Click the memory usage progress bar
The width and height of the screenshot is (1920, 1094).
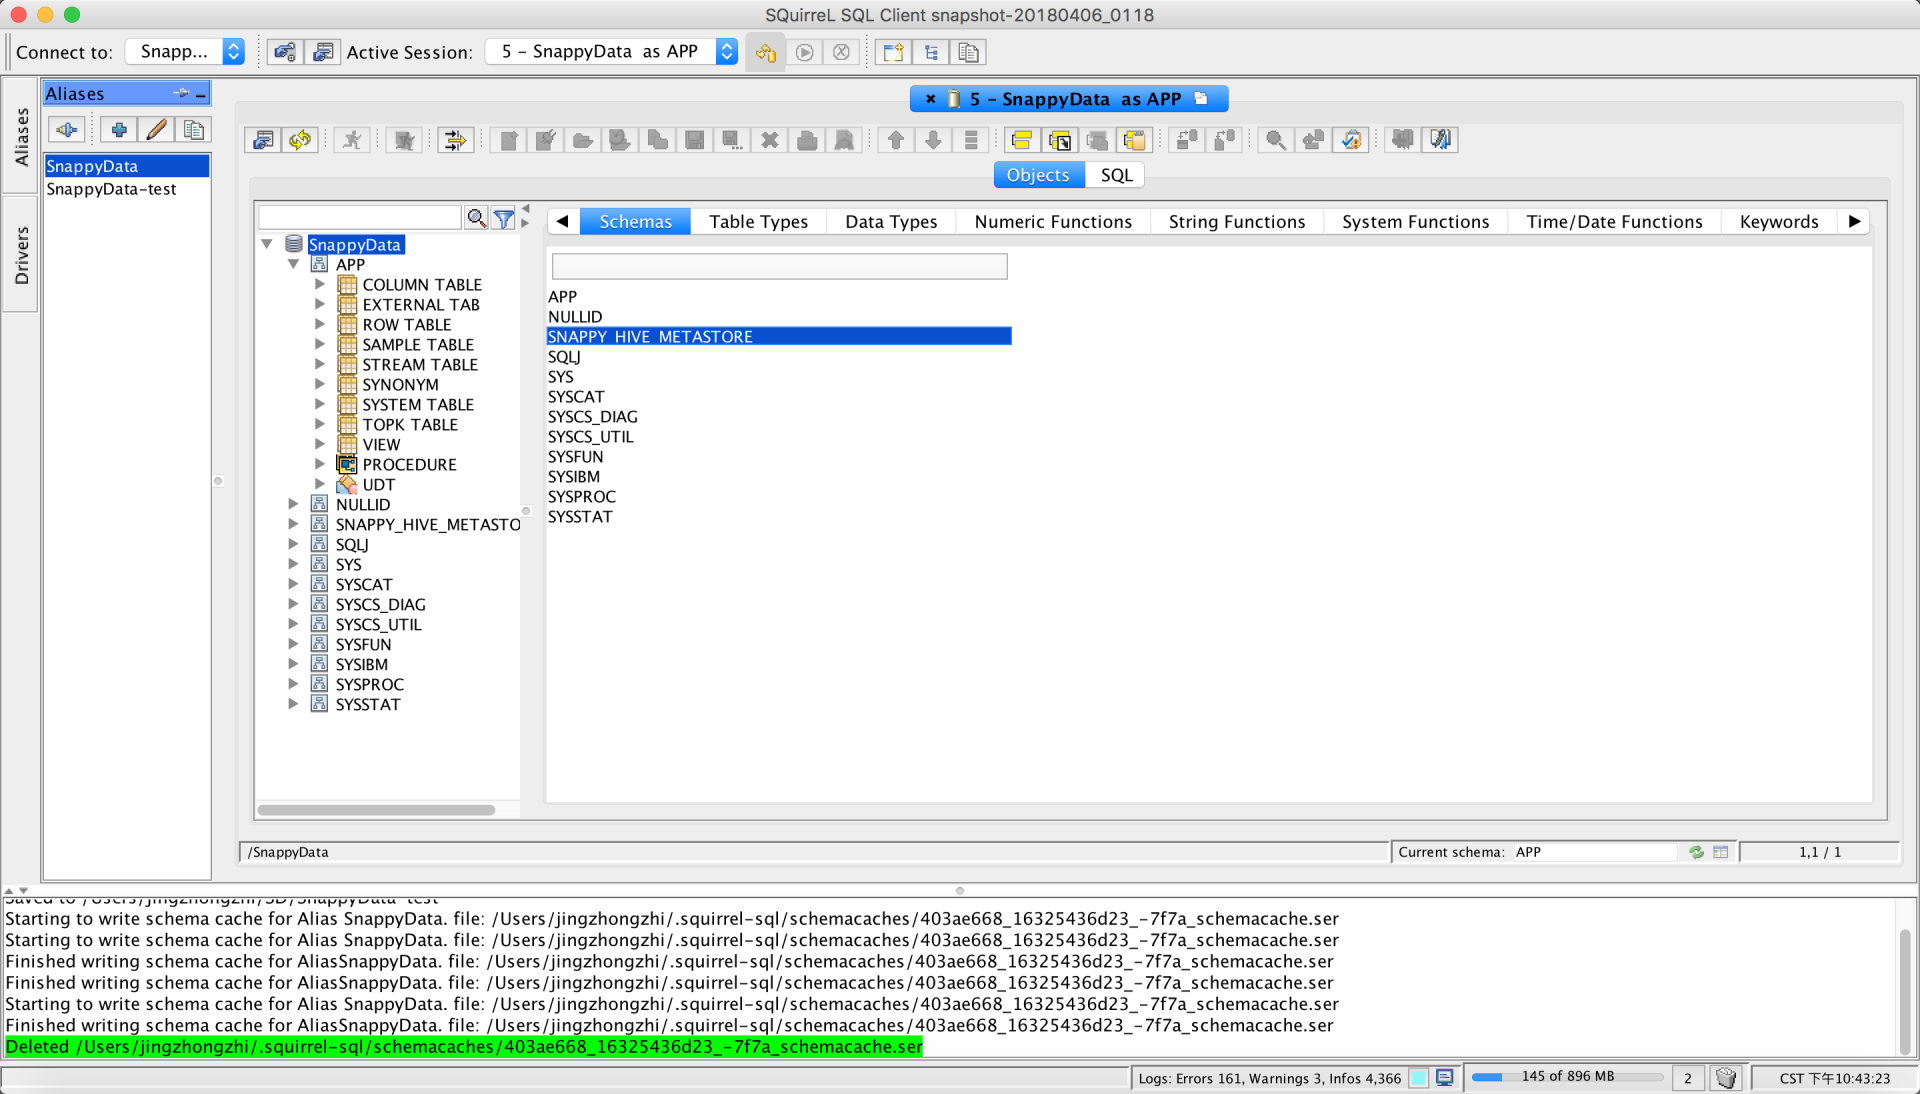[1566, 1077]
